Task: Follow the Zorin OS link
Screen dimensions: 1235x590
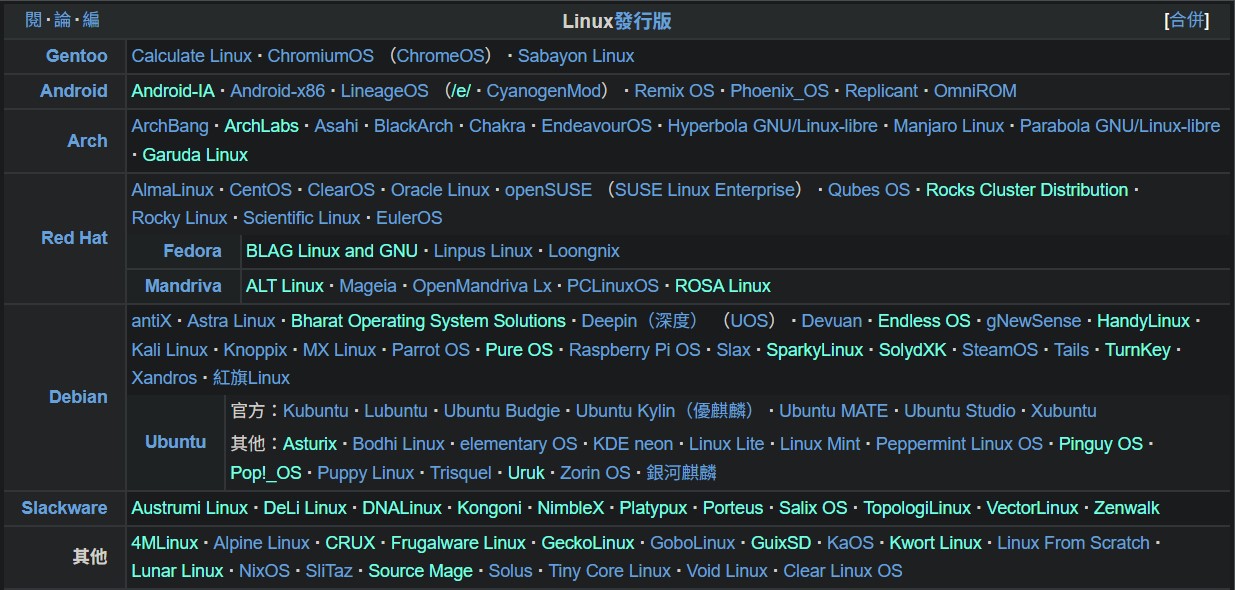Action: click(595, 473)
